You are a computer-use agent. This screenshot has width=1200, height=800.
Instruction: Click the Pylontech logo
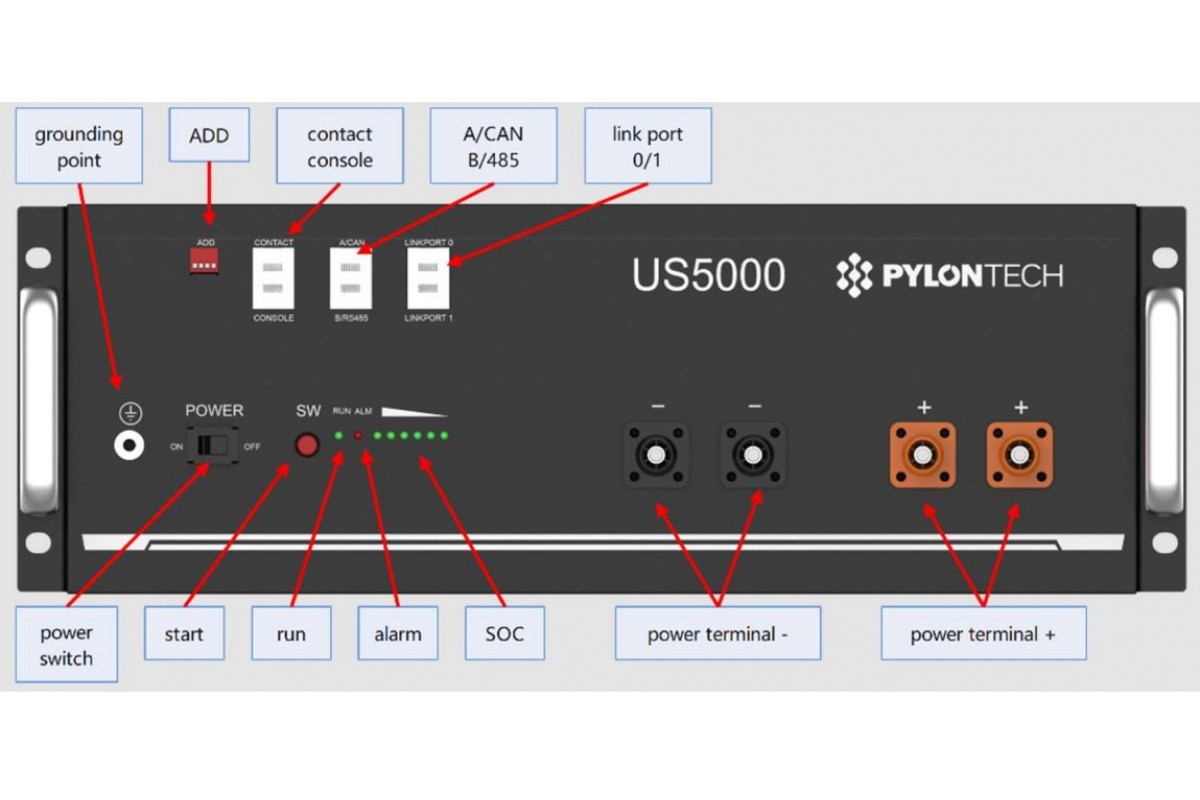949,276
